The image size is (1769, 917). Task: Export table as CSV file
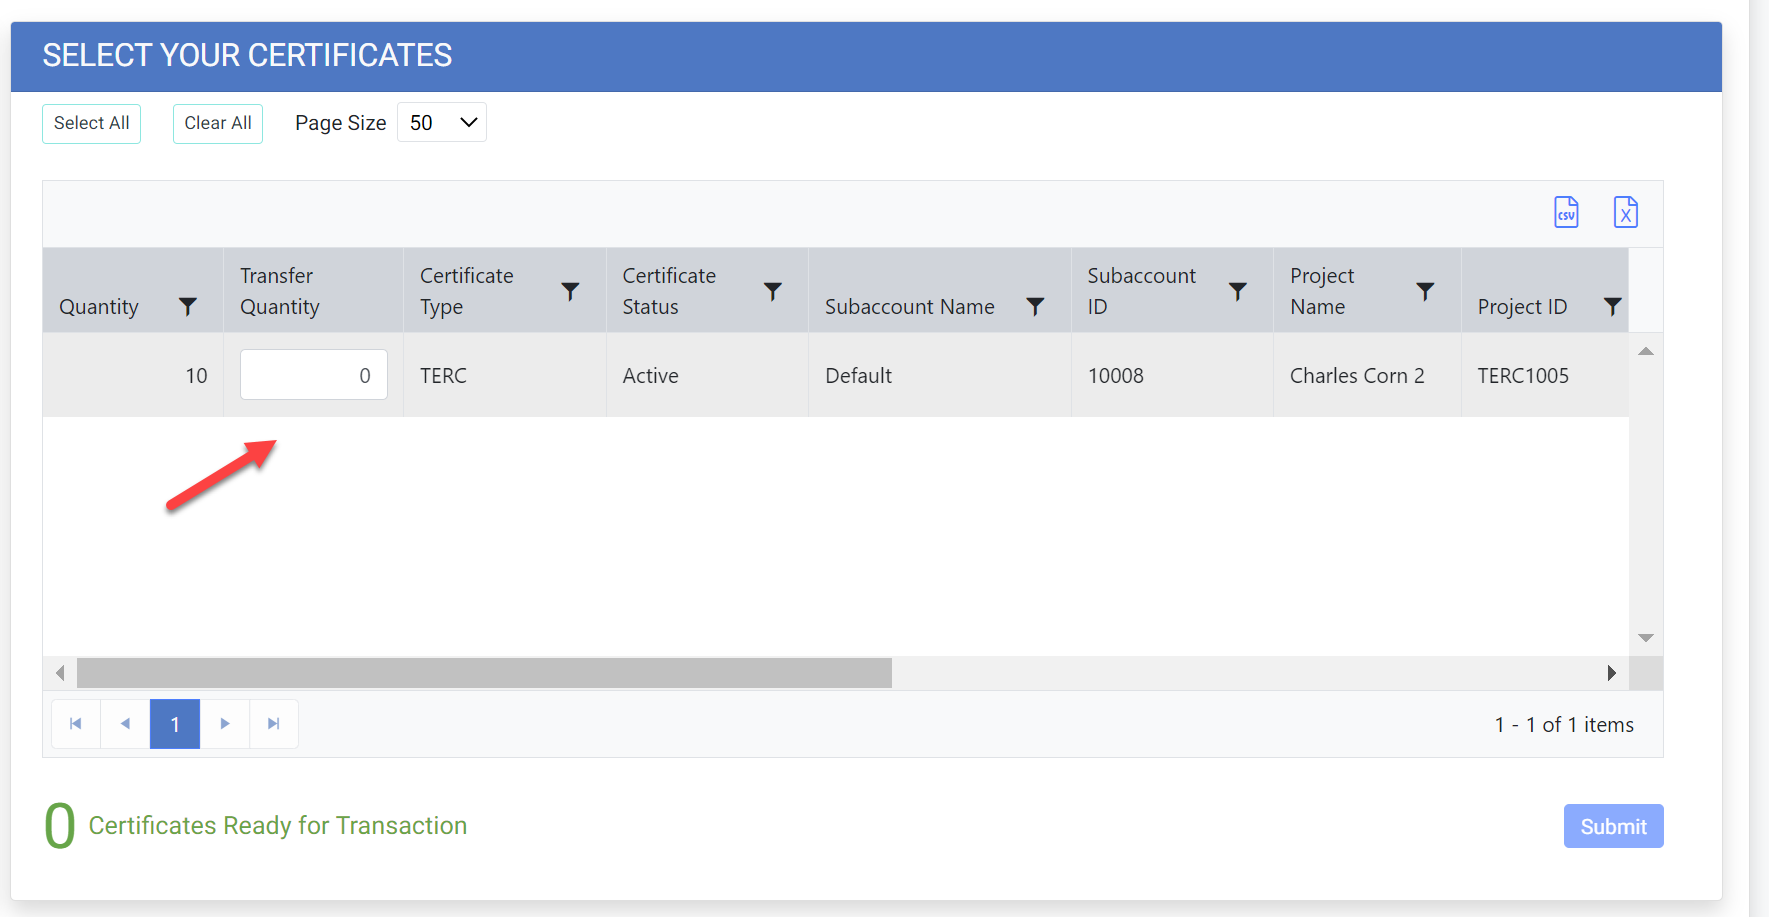point(1566,212)
